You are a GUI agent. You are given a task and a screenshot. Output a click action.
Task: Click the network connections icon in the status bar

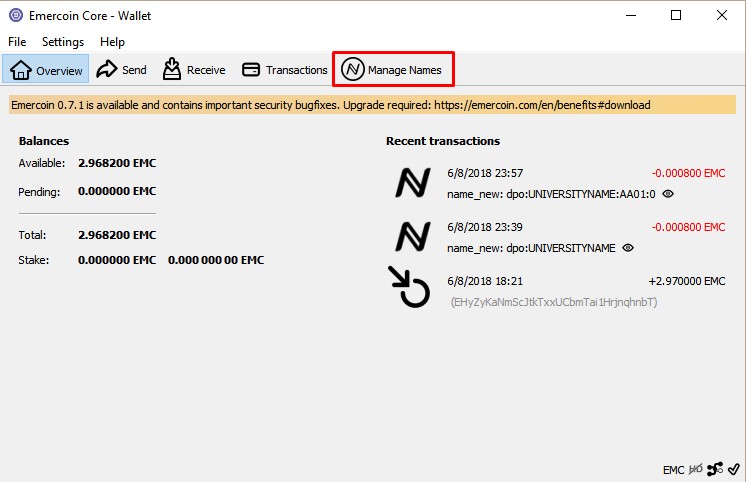(x=715, y=469)
